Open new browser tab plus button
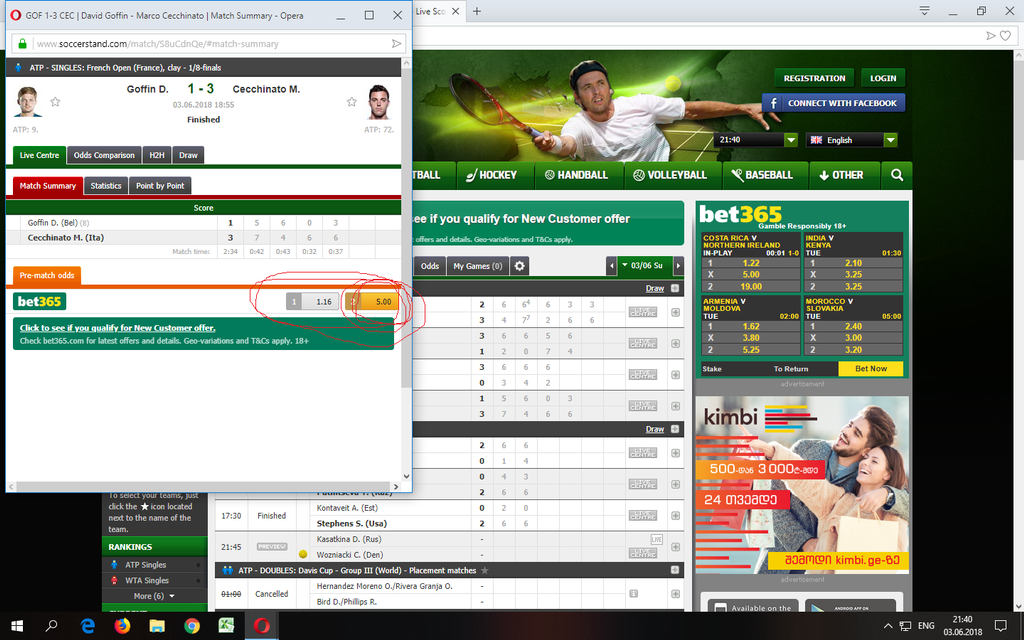The width and height of the screenshot is (1024, 640). coord(477,11)
